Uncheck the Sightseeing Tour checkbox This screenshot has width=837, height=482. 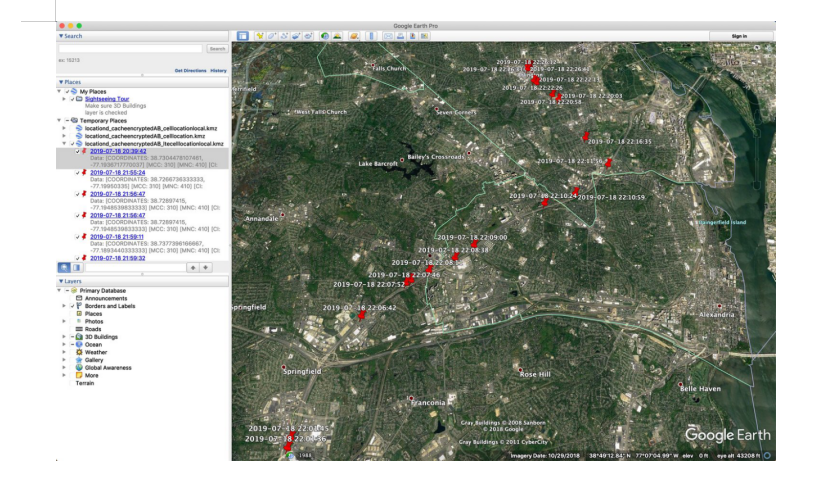point(72,99)
